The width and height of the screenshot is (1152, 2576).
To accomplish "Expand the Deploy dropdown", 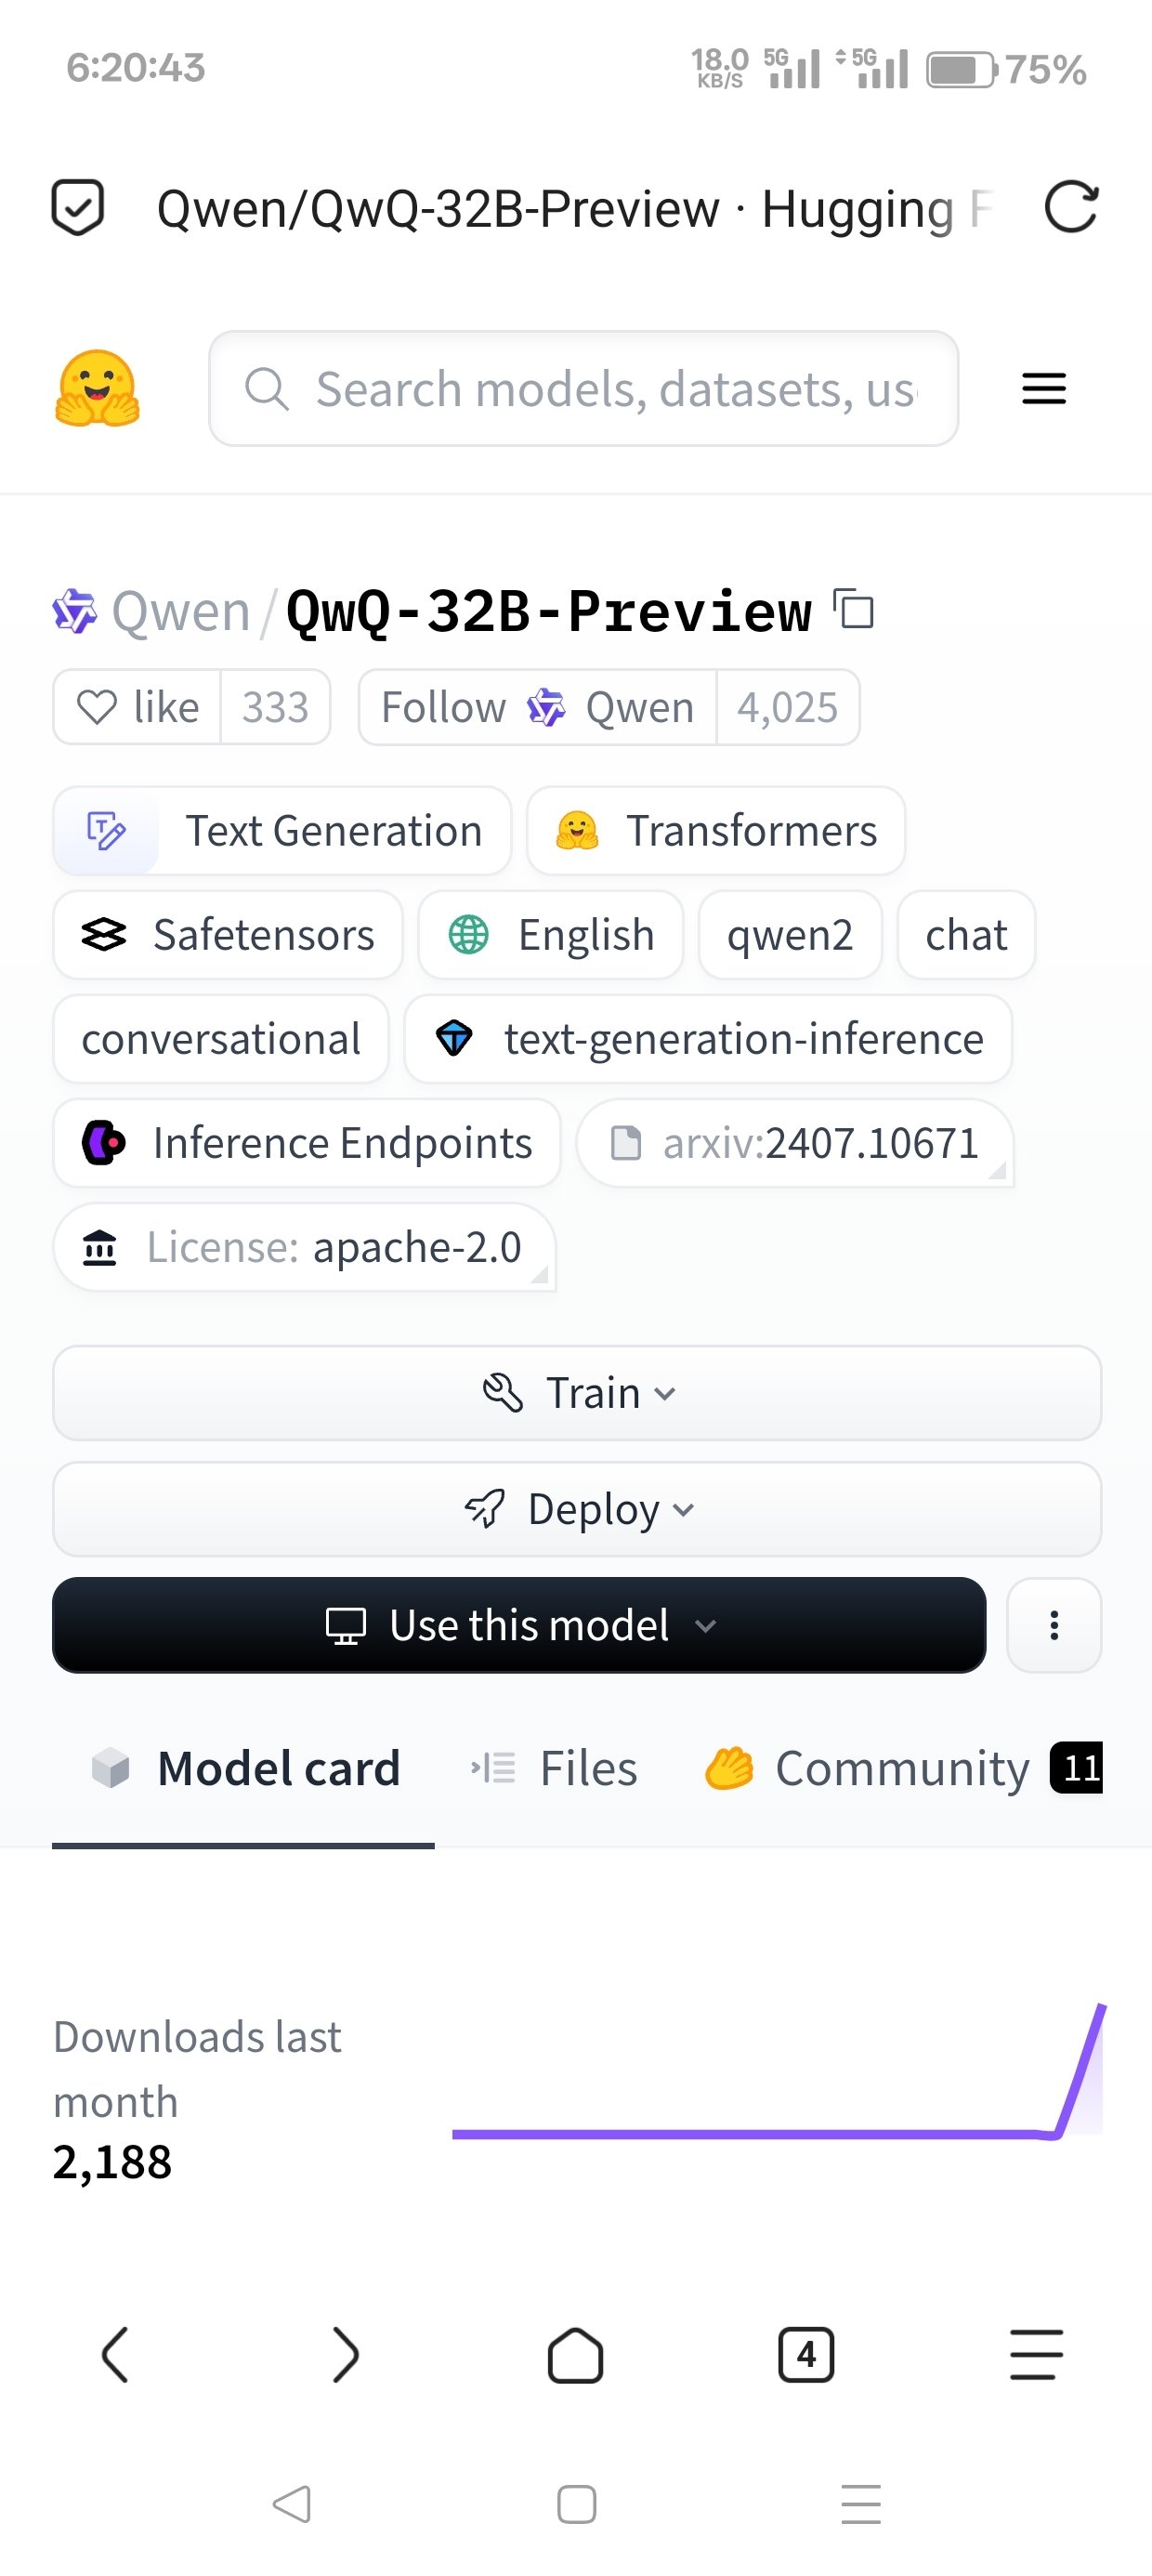I will (x=577, y=1509).
